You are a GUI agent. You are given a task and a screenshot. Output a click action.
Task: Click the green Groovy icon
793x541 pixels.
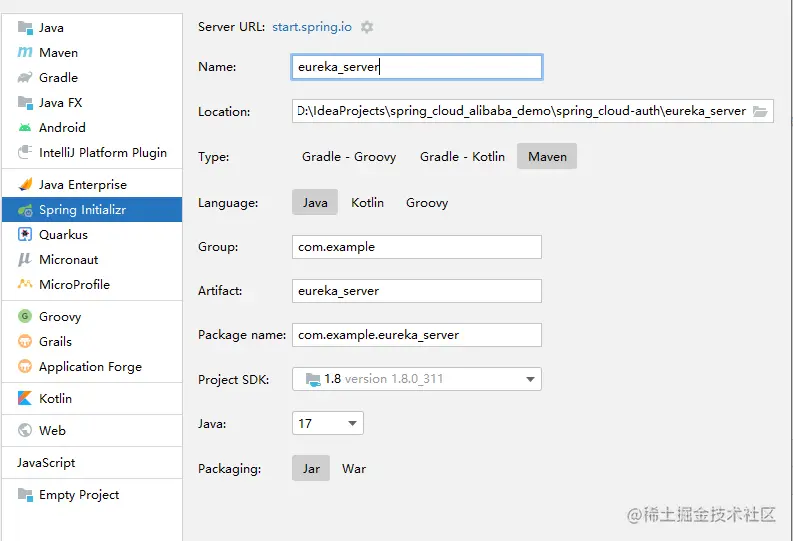coord(25,317)
